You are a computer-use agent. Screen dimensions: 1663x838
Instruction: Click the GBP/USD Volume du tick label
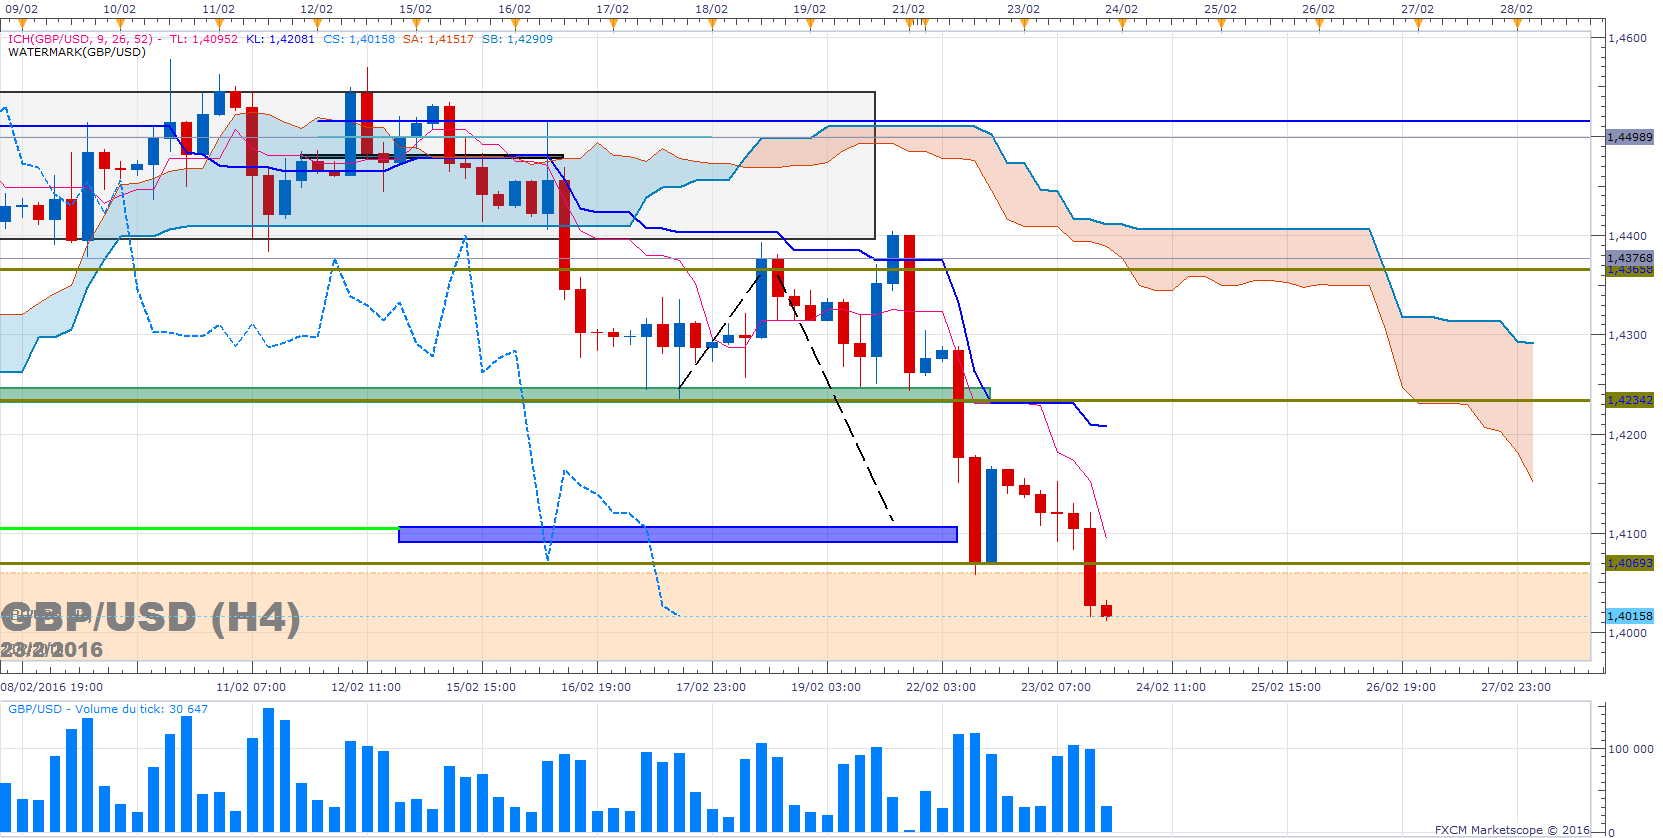pos(108,709)
